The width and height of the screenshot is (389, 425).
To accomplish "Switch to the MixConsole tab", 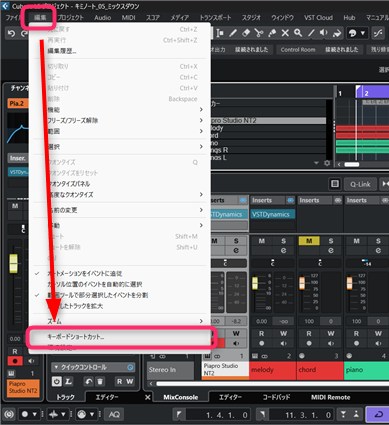I will click(181, 397).
